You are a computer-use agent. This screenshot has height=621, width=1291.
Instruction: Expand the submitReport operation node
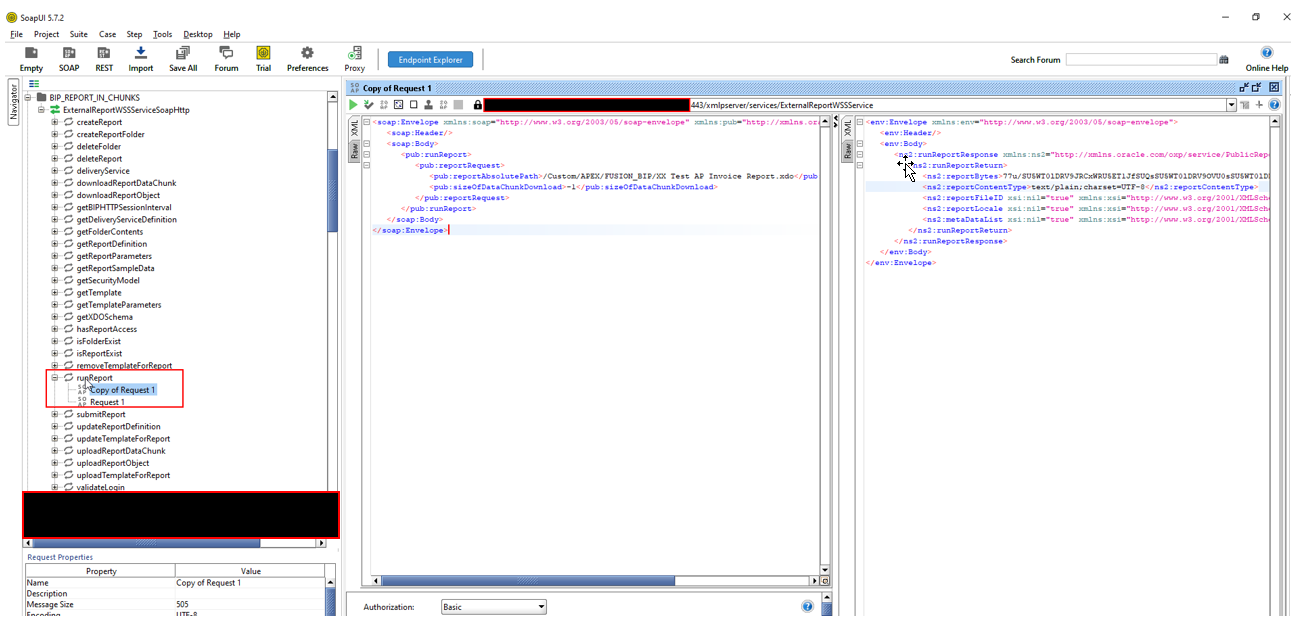[x=55, y=414]
